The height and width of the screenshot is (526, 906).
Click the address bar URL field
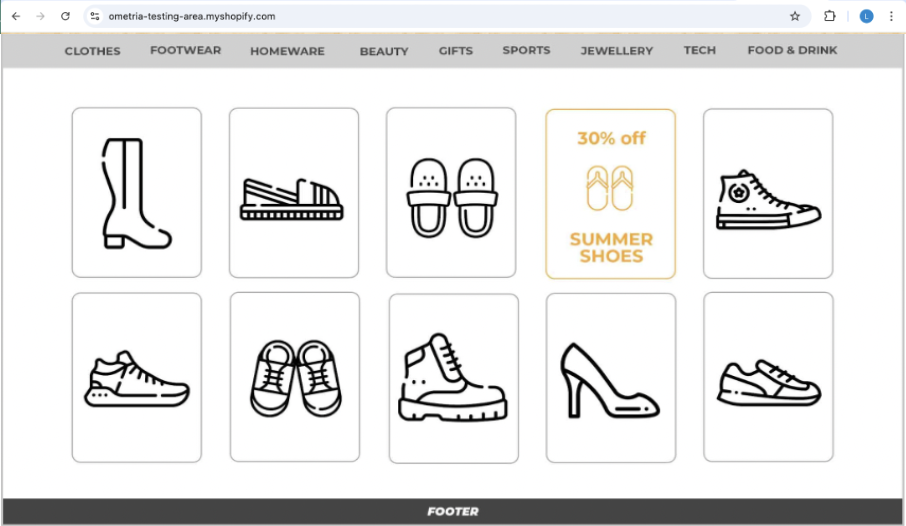448,16
